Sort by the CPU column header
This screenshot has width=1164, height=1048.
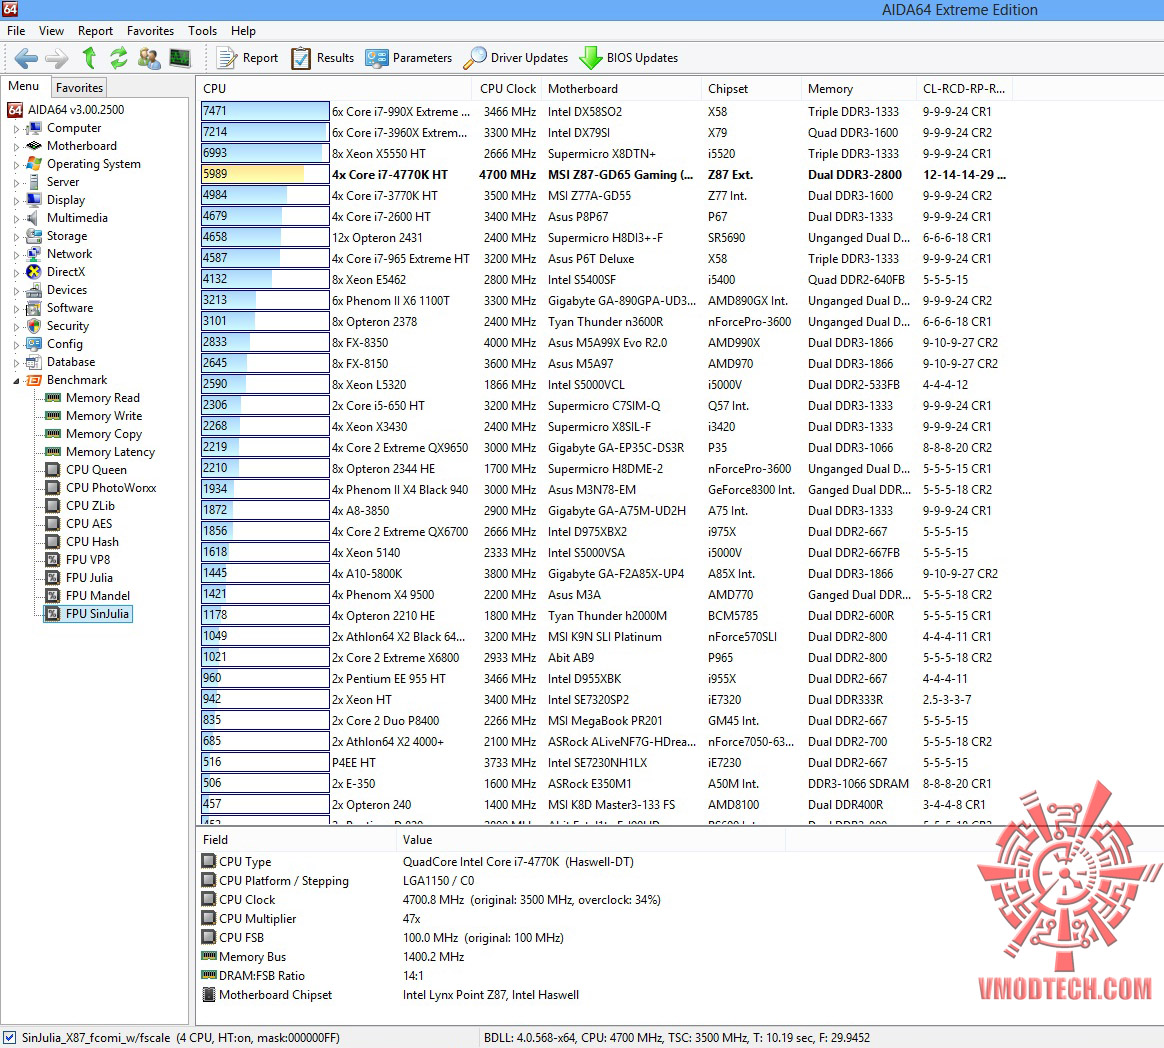pyautogui.click(x=334, y=88)
